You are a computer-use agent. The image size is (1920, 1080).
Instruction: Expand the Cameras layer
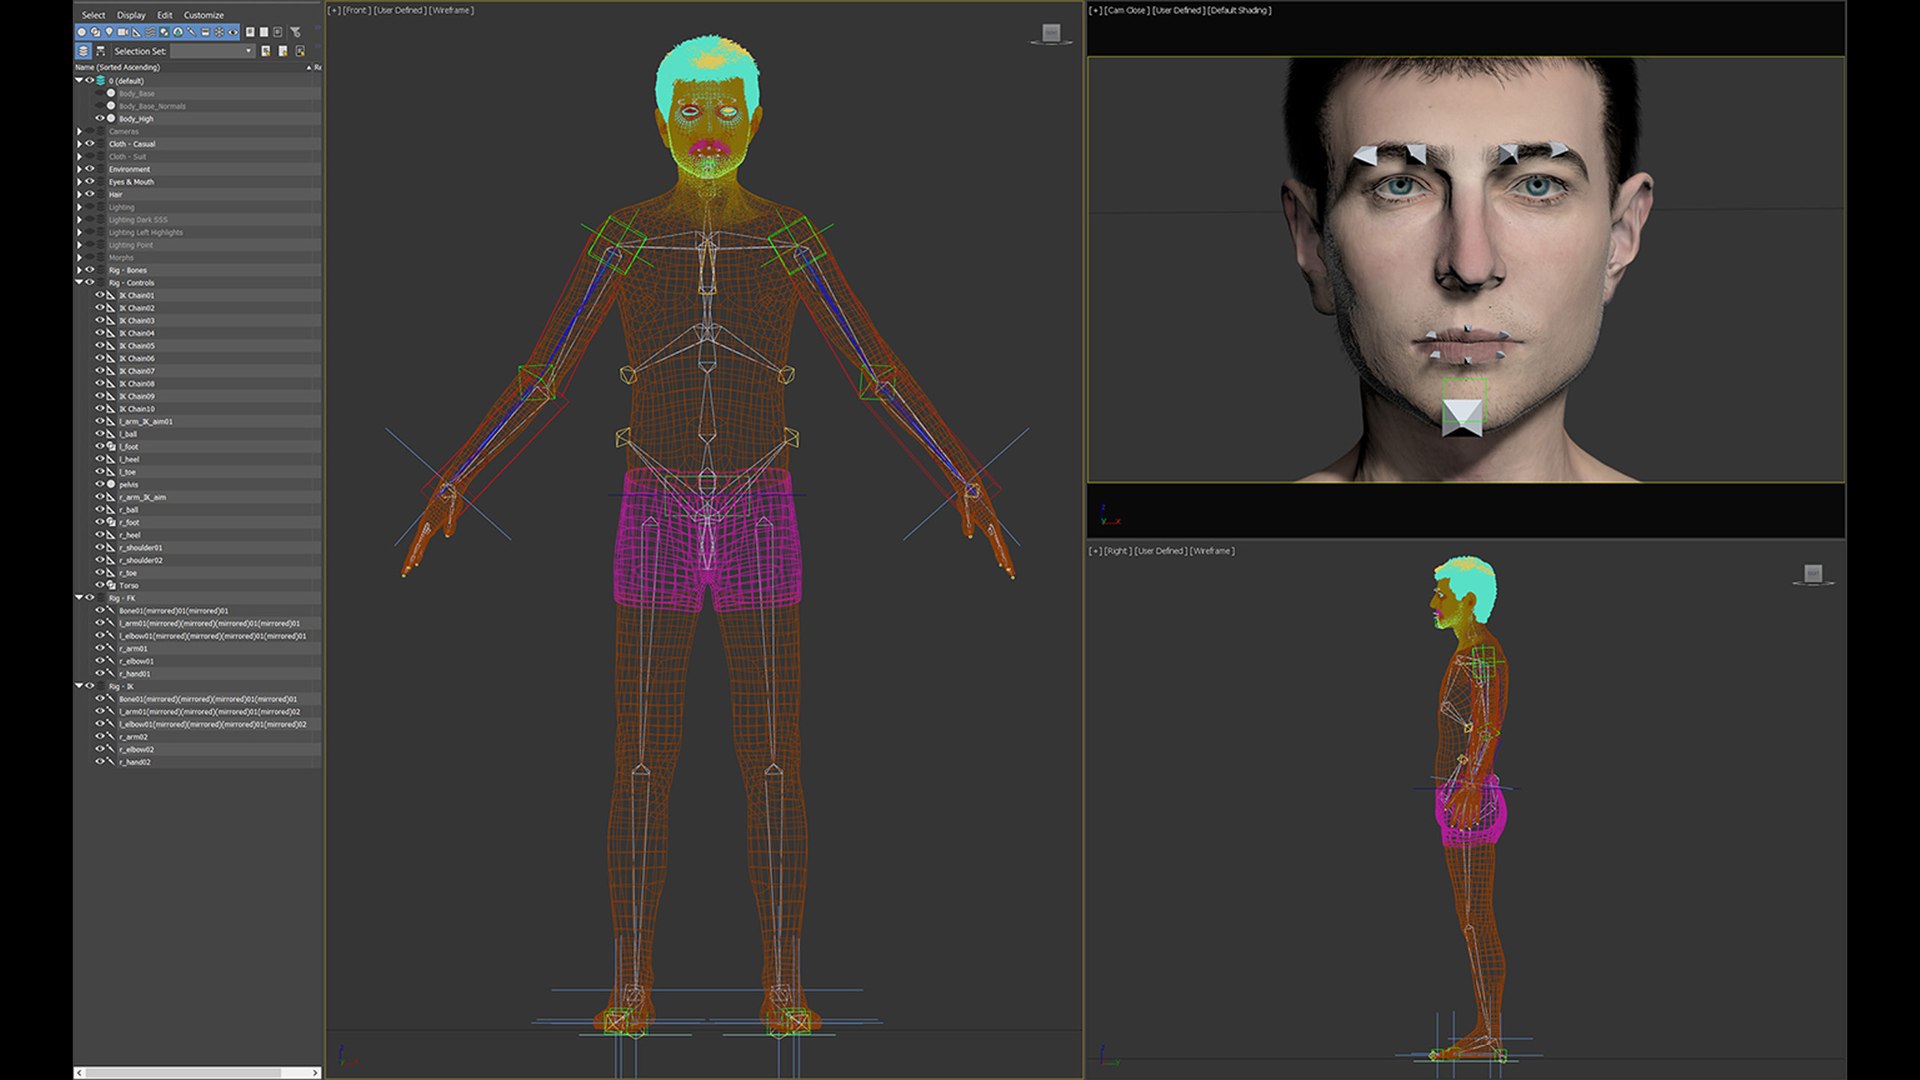point(79,131)
